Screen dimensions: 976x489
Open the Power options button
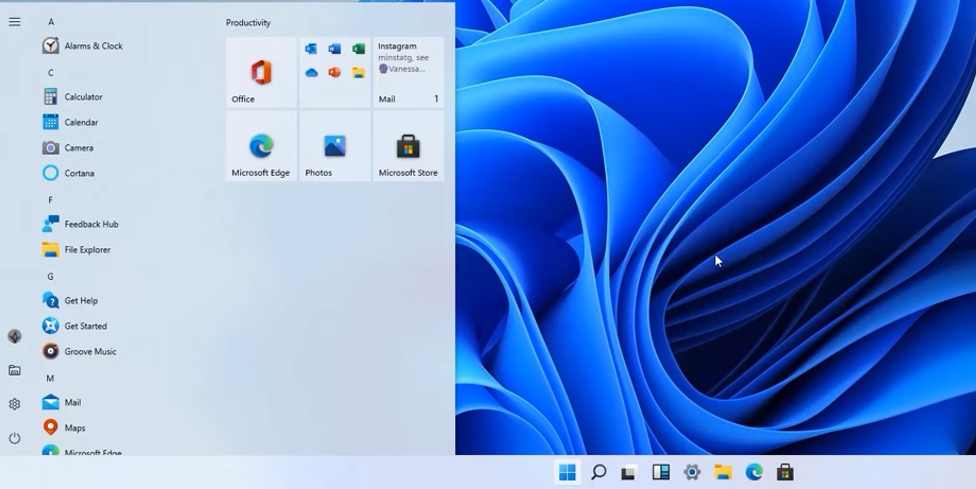tap(14, 438)
